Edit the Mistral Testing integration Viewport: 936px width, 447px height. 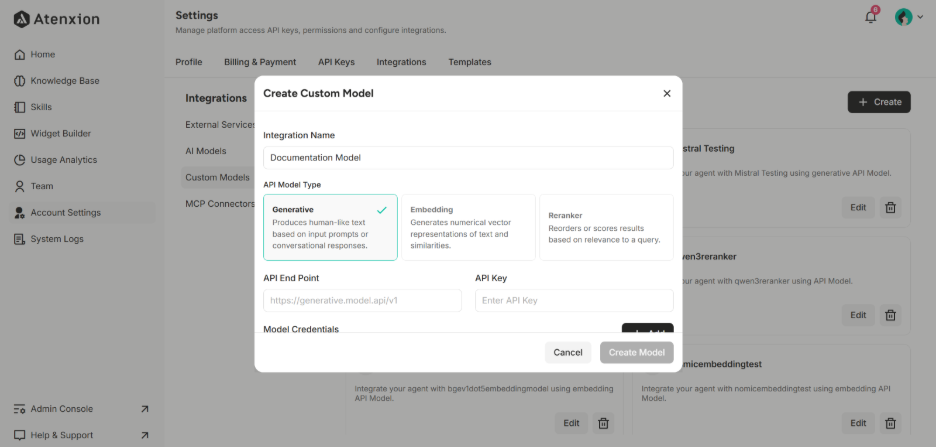tap(858, 207)
